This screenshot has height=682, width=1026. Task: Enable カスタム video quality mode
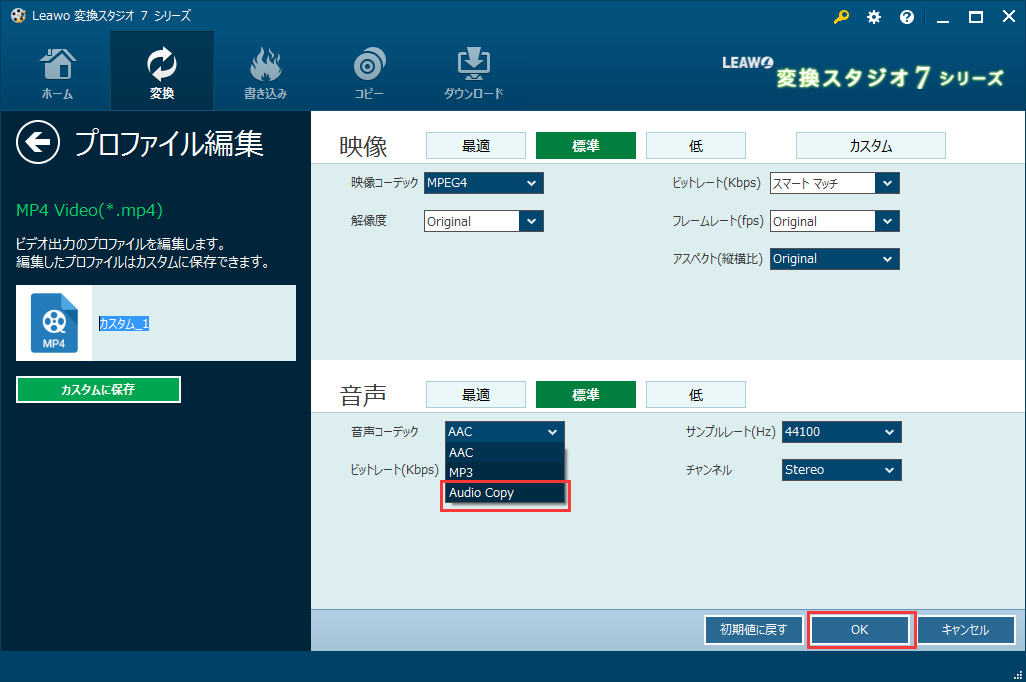[x=870, y=145]
